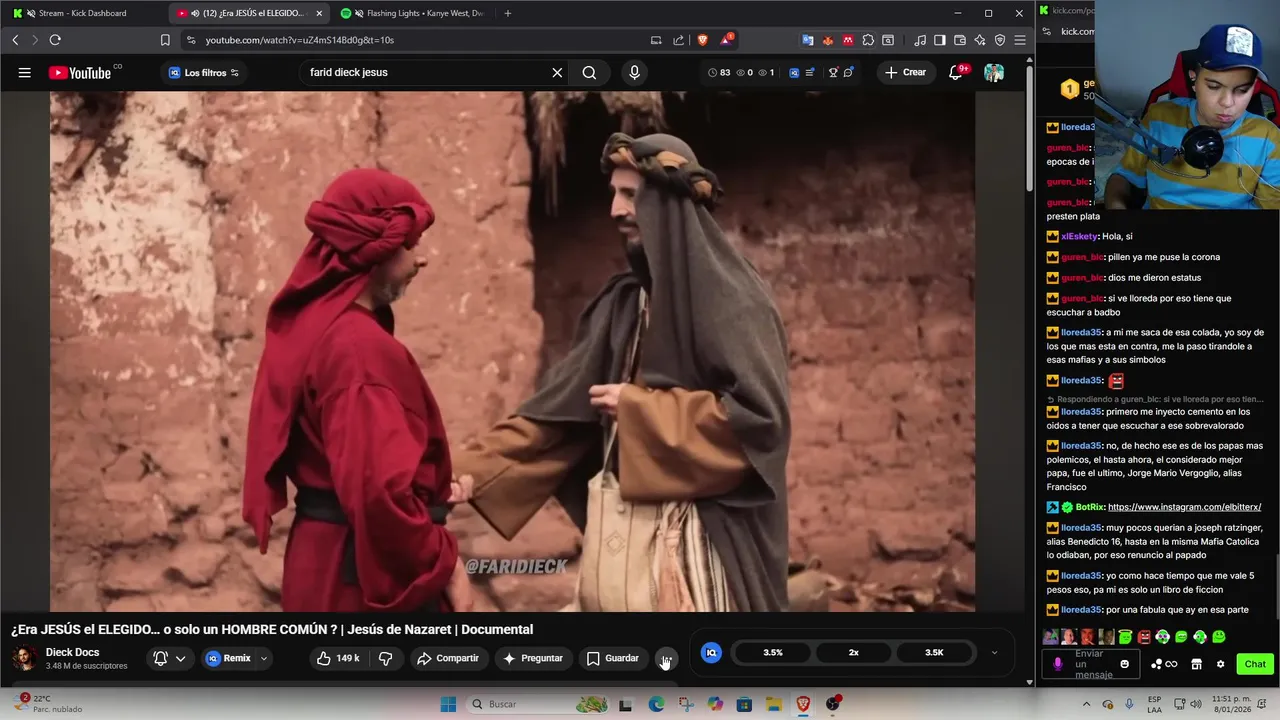Viewport: 1280px width, 720px height.
Task: Click the purple microphone in Kick chat
Action: click(1058, 664)
